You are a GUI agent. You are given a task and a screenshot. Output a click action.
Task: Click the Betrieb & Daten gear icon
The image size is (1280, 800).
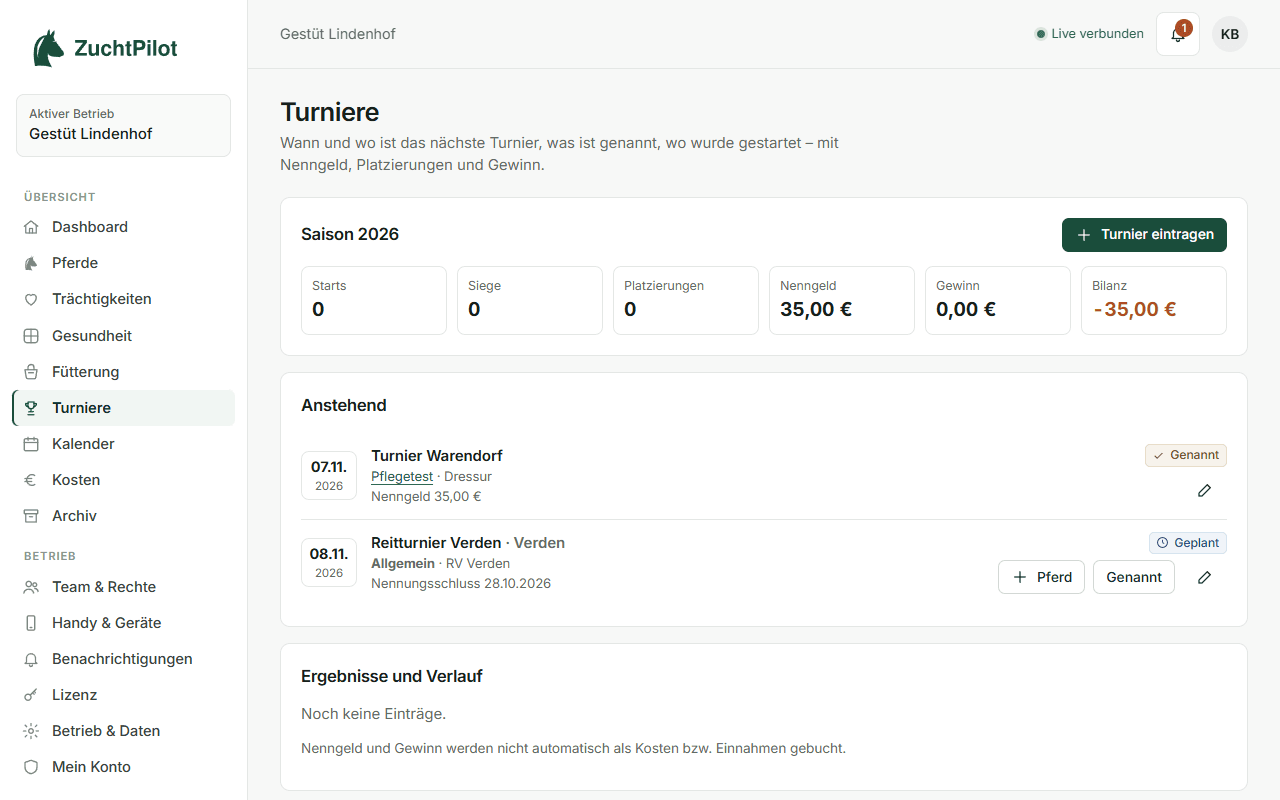click(x=31, y=731)
